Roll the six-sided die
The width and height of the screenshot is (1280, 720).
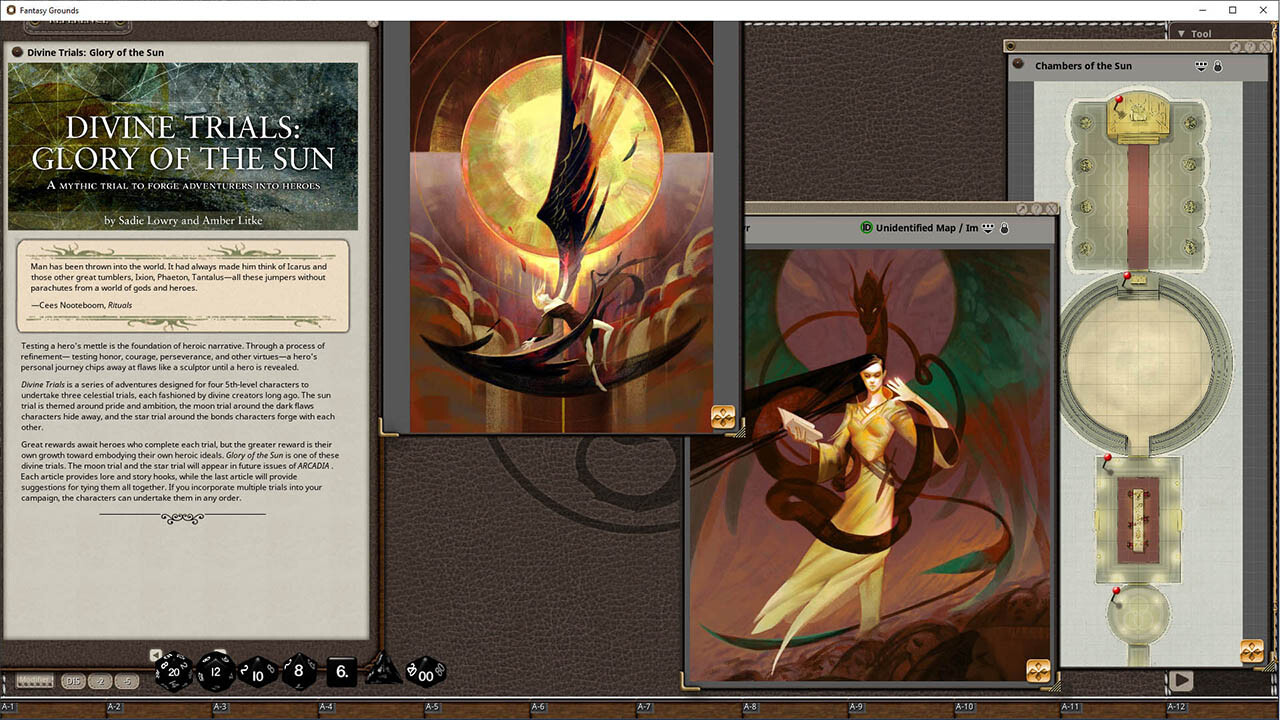(341, 671)
